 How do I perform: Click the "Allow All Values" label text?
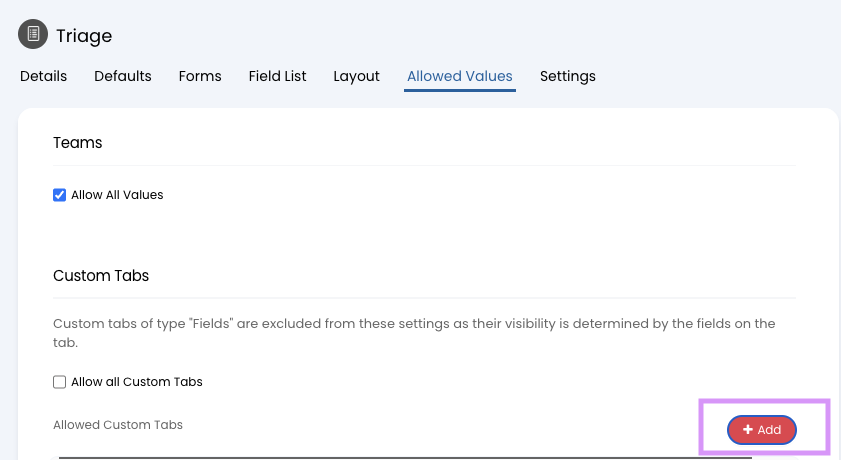[117, 195]
